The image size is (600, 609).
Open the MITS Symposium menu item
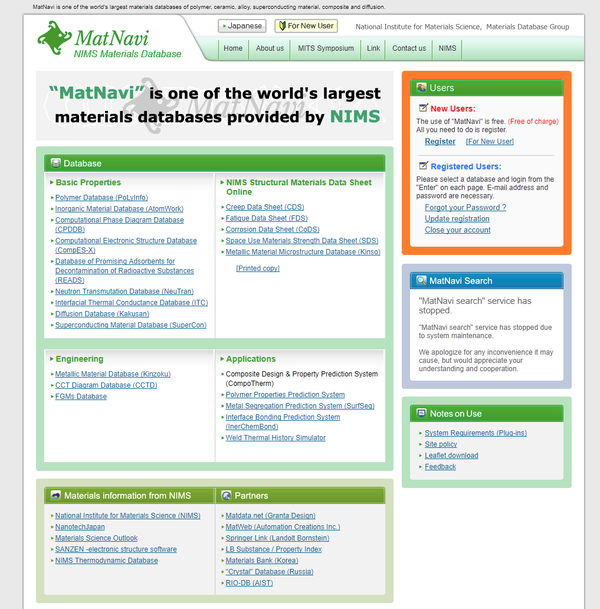tap(325, 48)
